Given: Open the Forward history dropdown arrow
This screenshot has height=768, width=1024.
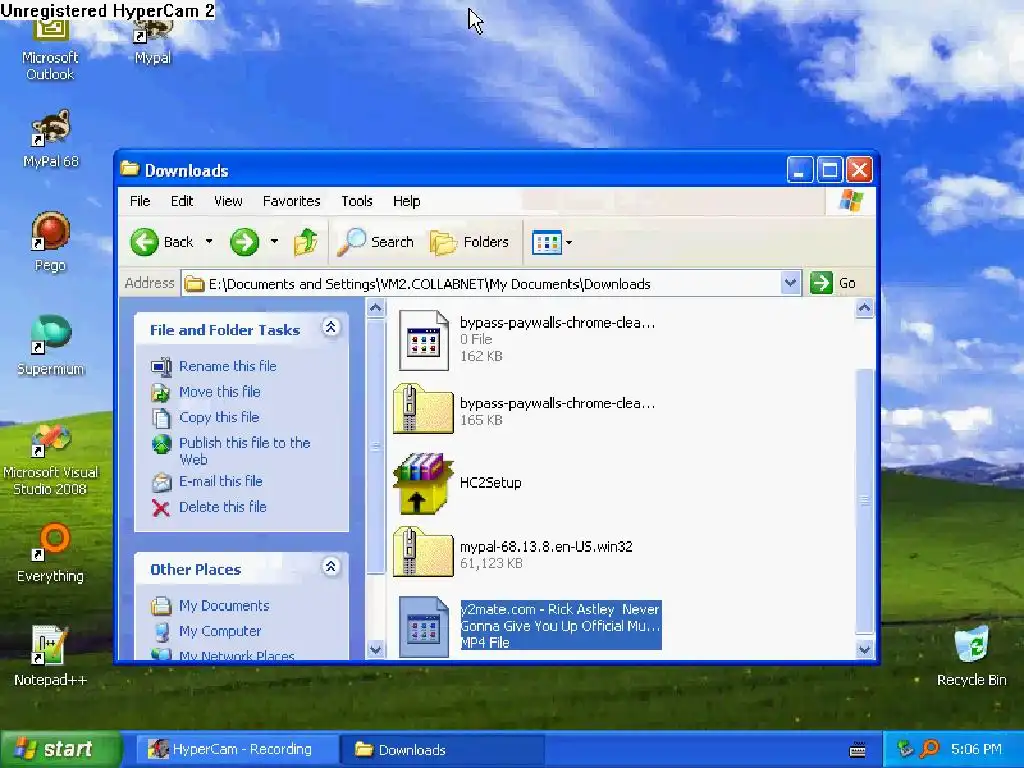Looking at the screenshot, I should (x=274, y=242).
